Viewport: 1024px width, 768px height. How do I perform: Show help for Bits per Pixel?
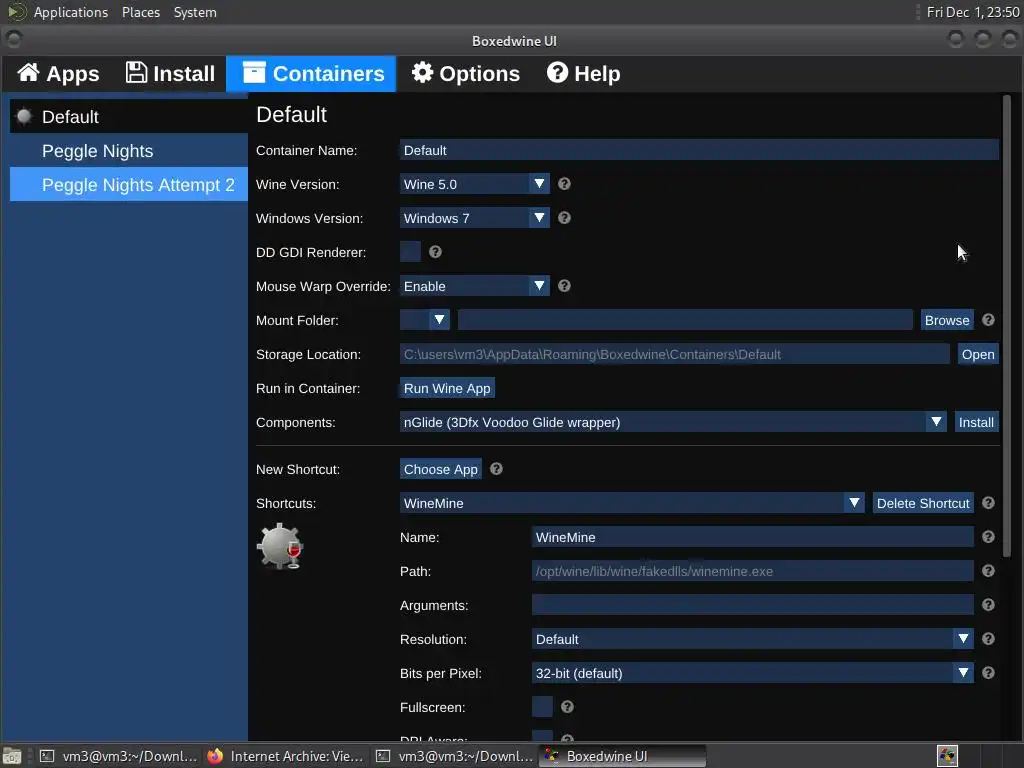988,673
